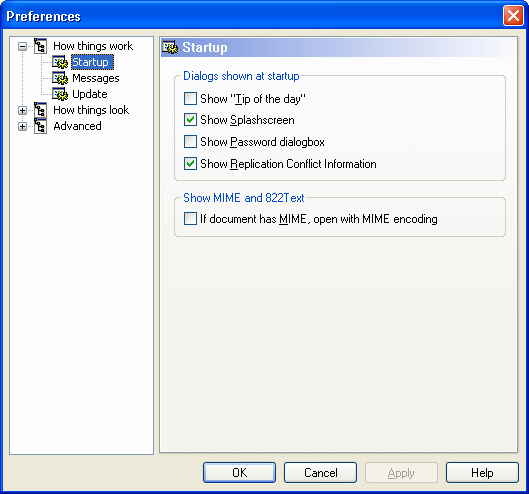This screenshot has height=494, width=529.
Task: Collapse the How things work node
Action: click(x=22, y=46)
